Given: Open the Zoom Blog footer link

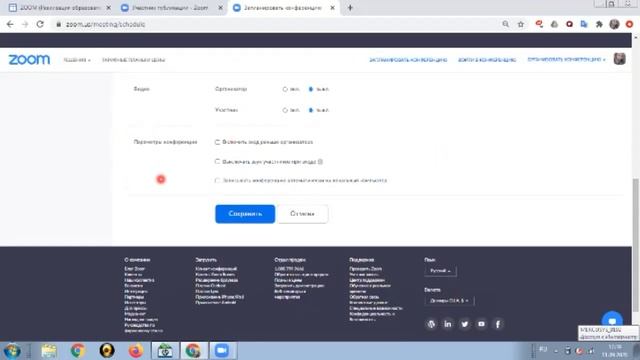Looking at the screenshot, I should pyautogui.click(x=135, y=269).
